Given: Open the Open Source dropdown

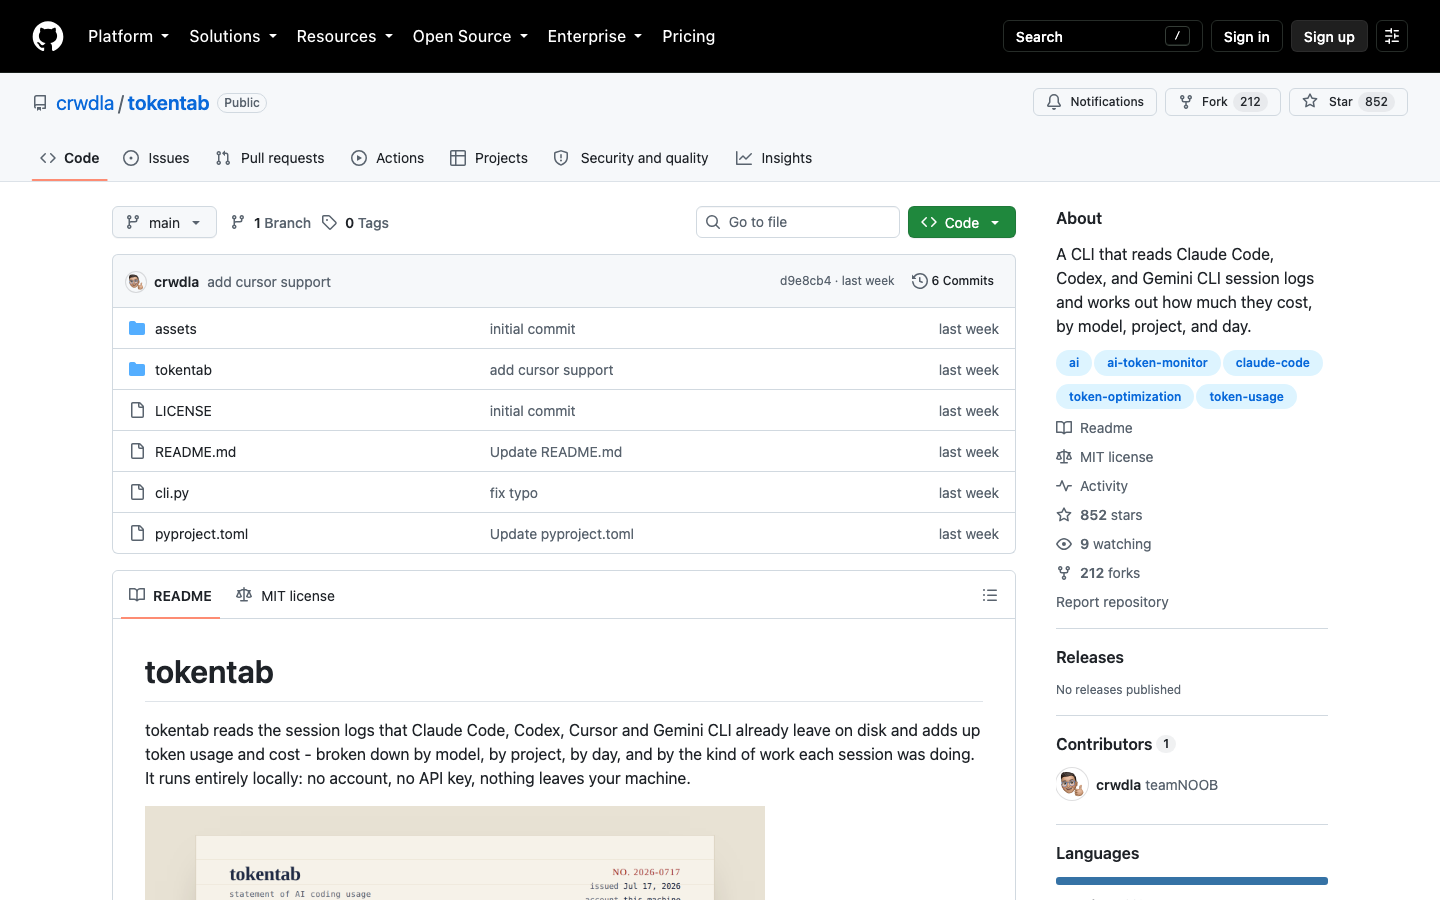Looking at the screenshot, I should pos(470,36).
